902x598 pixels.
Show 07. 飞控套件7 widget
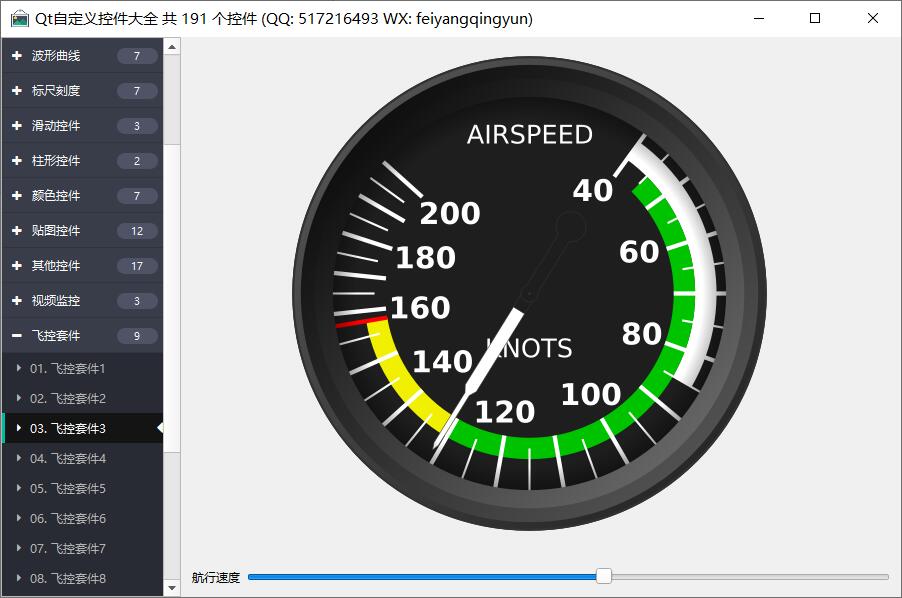tap(67, 549)
